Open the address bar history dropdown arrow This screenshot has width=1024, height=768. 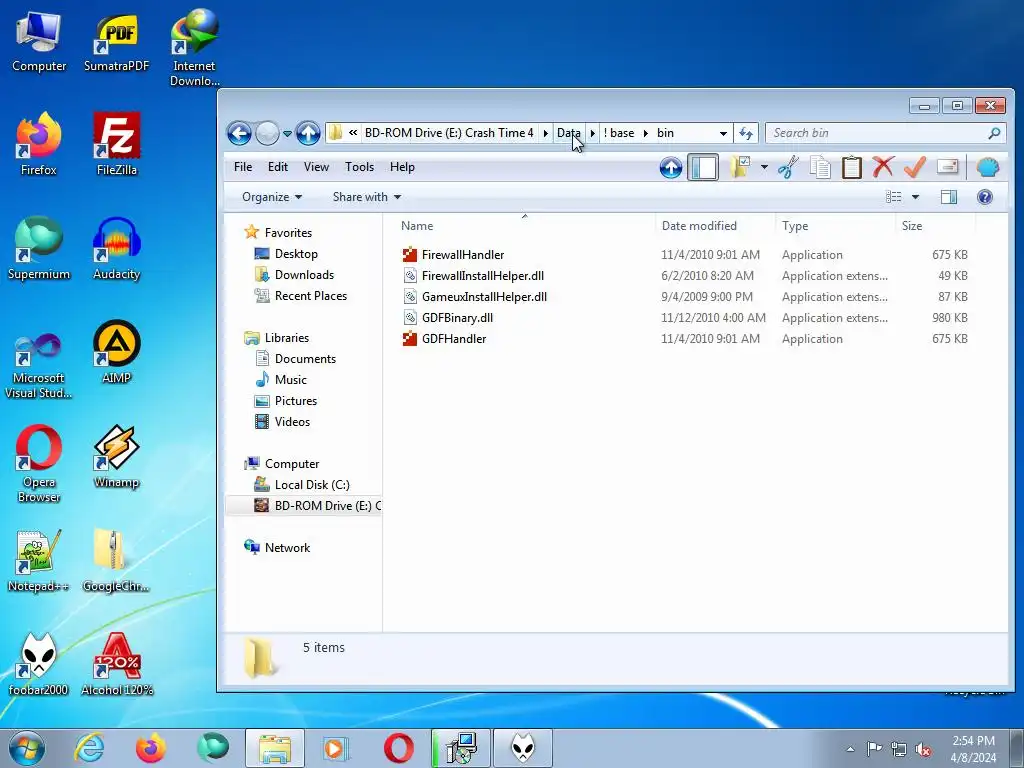click(723, 133)
